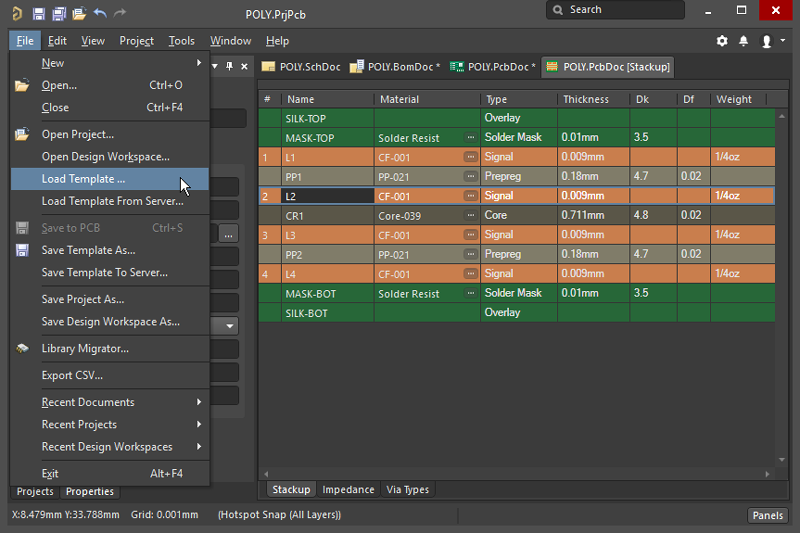Pin the side panel with pushpin icon
Image resolution: width=800 pixels, height=533 pixels.
coord(229,66)
